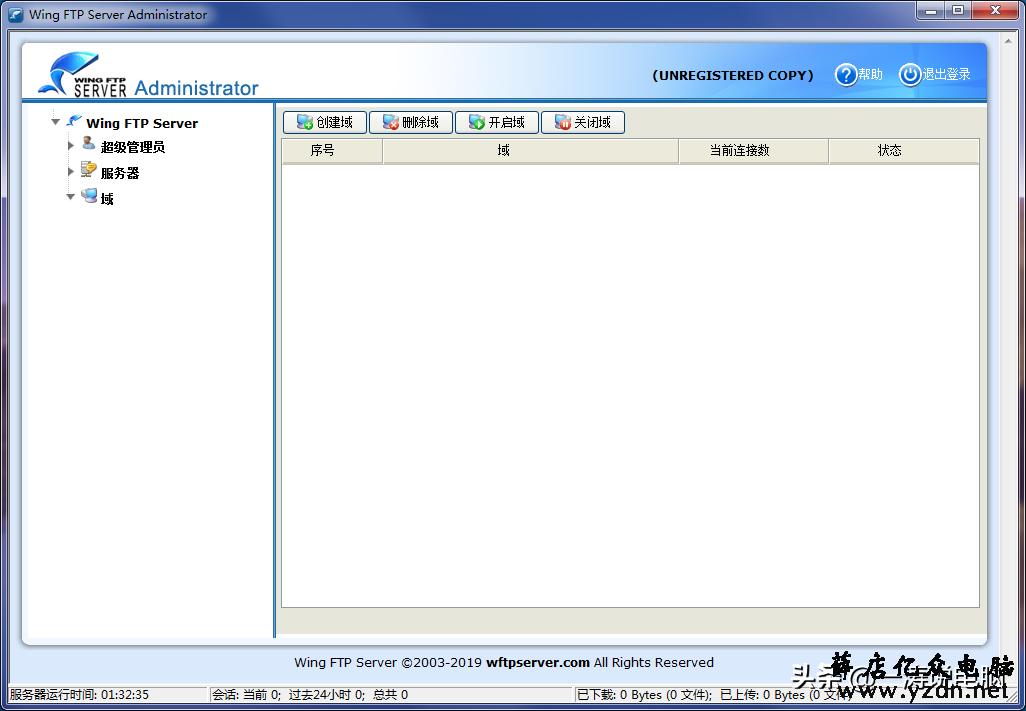Click the 域 domain icon in tree

pyautogui.click(x=89, y=196)
